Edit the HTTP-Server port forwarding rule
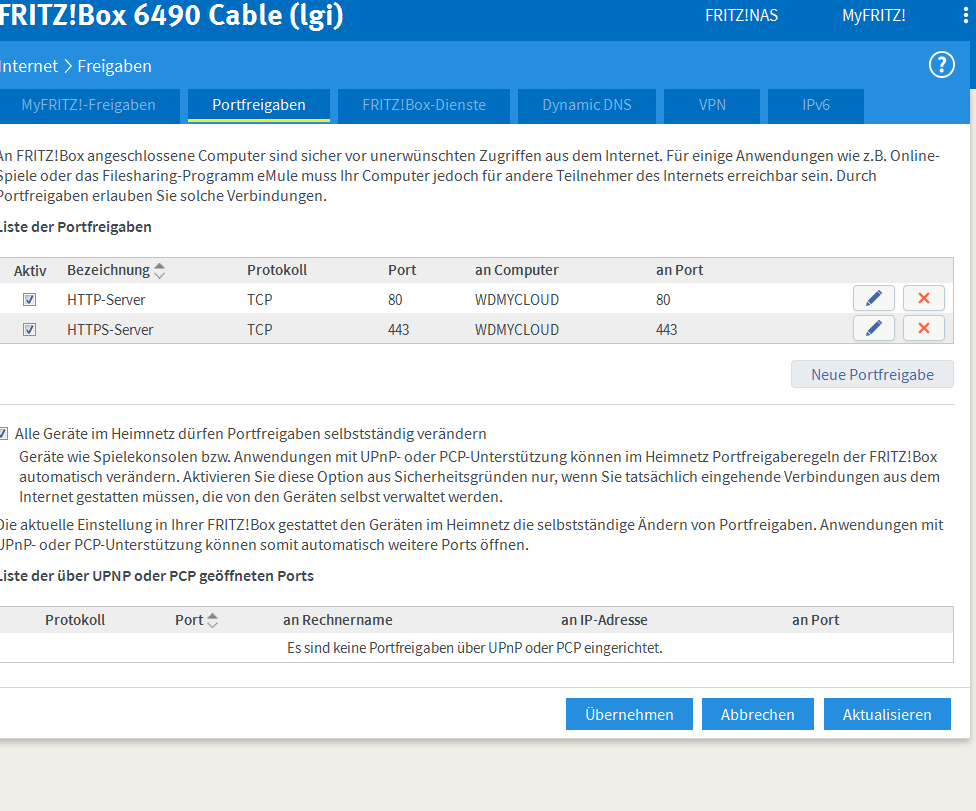Image resolution: width=976 pixels, height=811 pixels. pyautogui.click(x=874, y=298)
